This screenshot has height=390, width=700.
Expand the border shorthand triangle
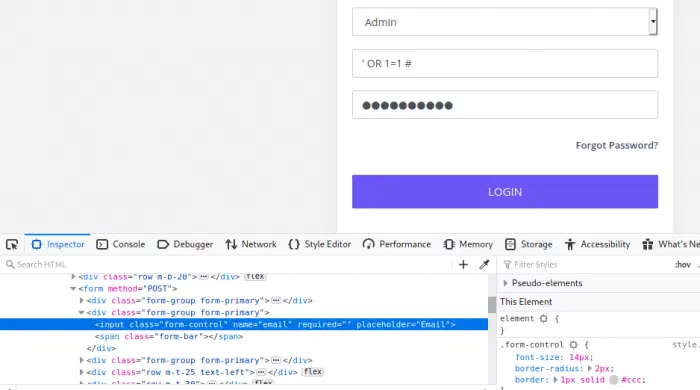pos(555,380)
